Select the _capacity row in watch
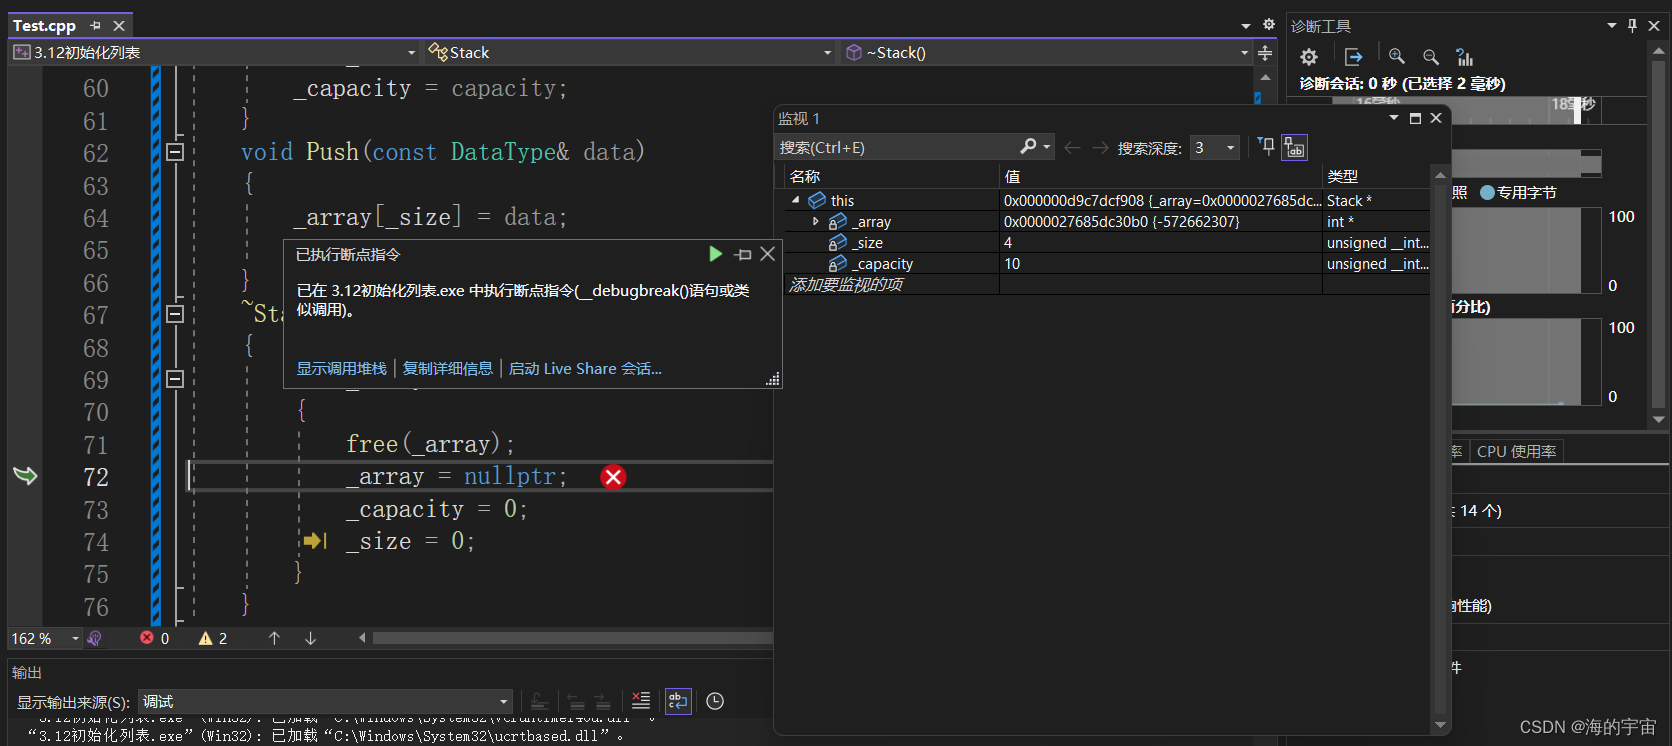 tap(1107, 264)
